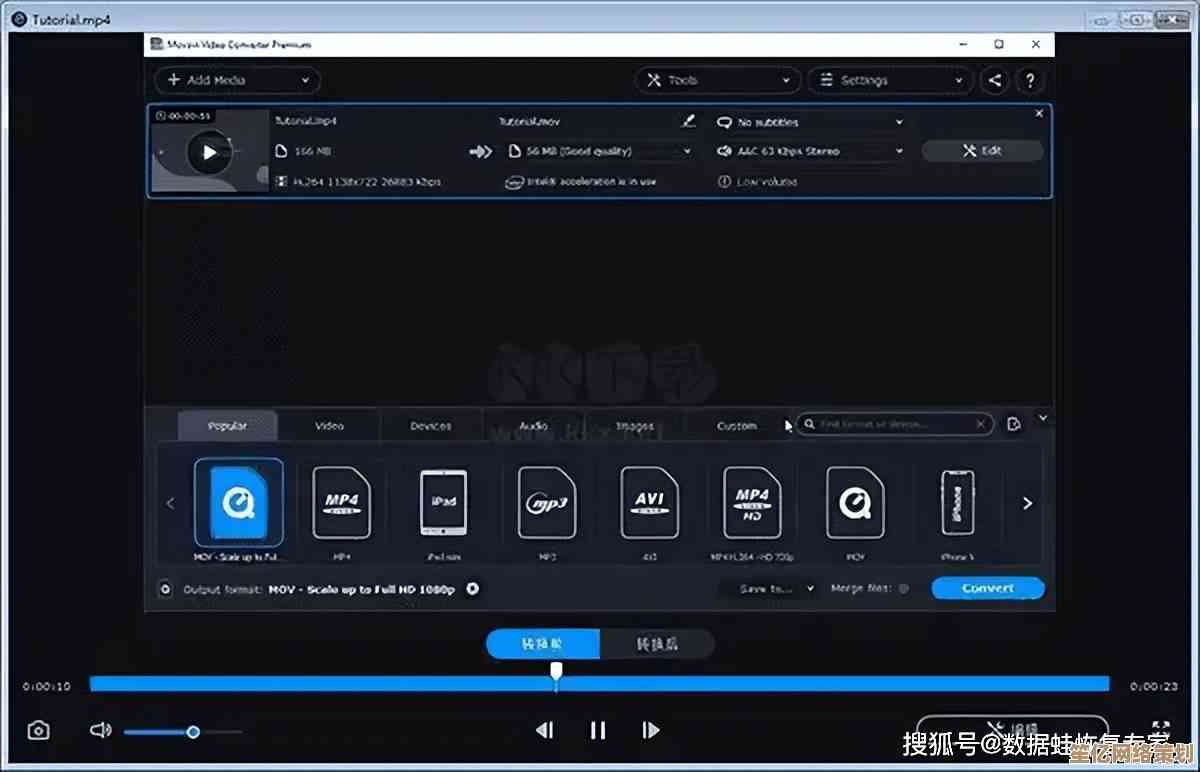Screen dimensions: 1200x772
Task: Click the Find format or device search box
Action: (893, 425)
